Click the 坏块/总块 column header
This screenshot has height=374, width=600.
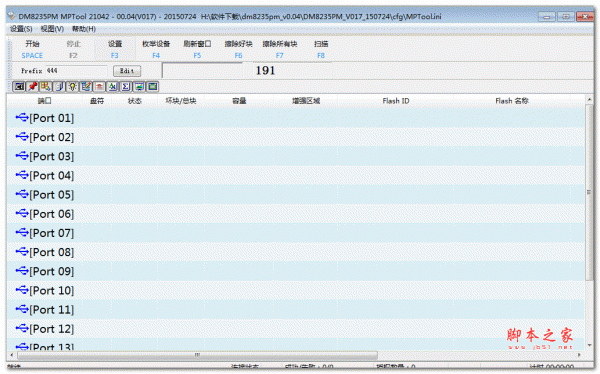[181, 101]
